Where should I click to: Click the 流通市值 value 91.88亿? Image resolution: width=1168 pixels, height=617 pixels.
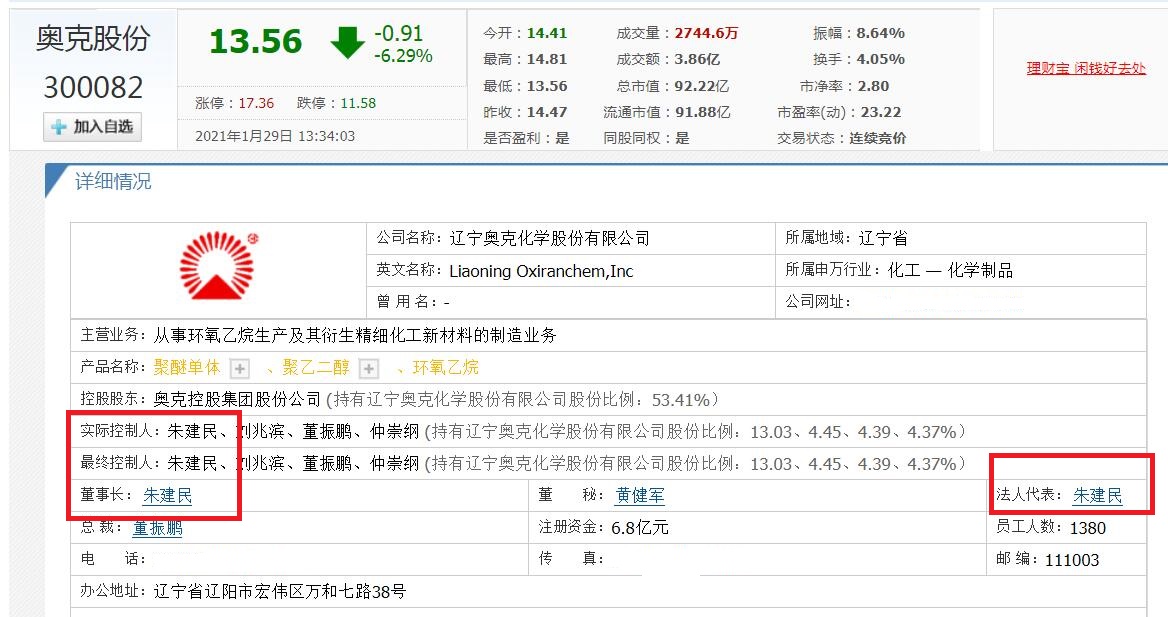click(702, 113)
